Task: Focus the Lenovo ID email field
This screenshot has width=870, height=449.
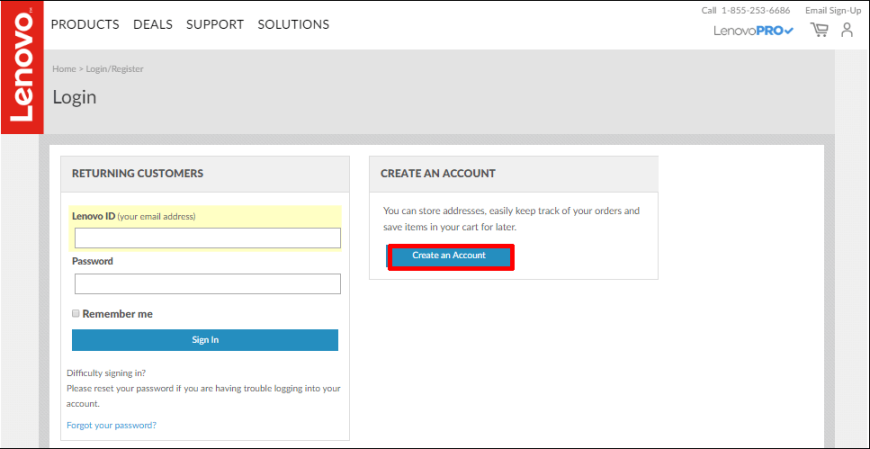Action: 208,238
